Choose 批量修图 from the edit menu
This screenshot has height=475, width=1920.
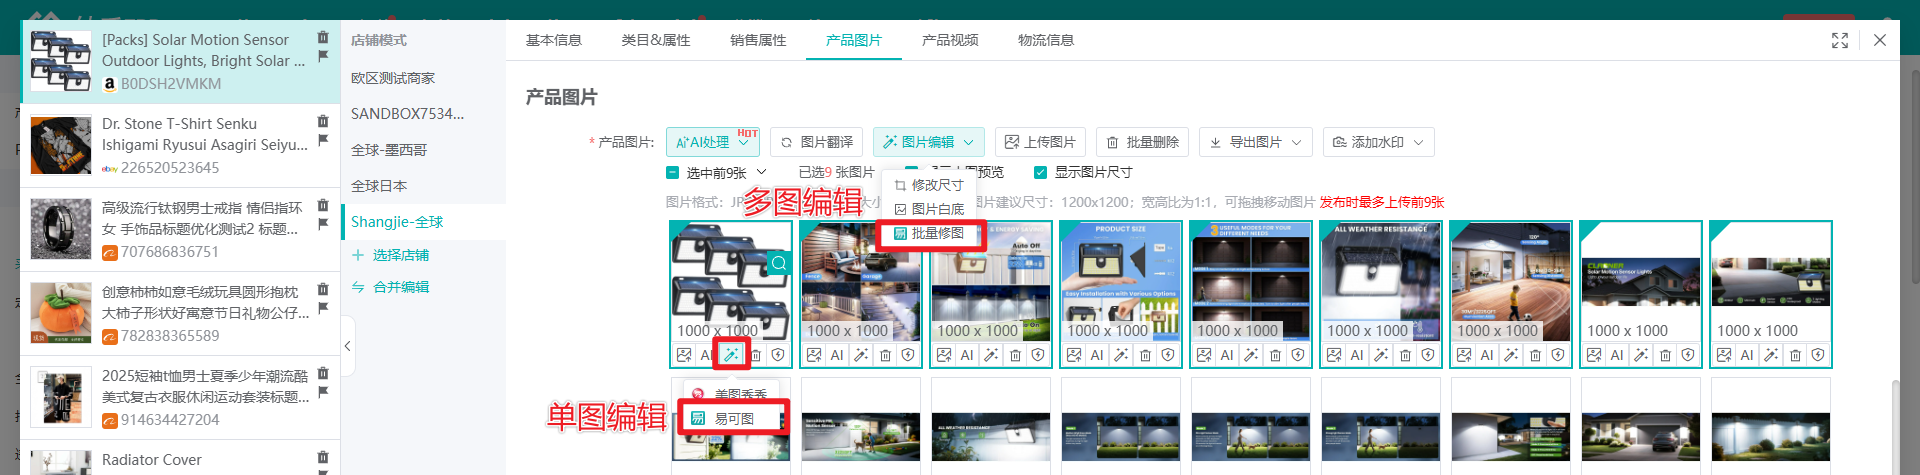(x=930, y=233)
